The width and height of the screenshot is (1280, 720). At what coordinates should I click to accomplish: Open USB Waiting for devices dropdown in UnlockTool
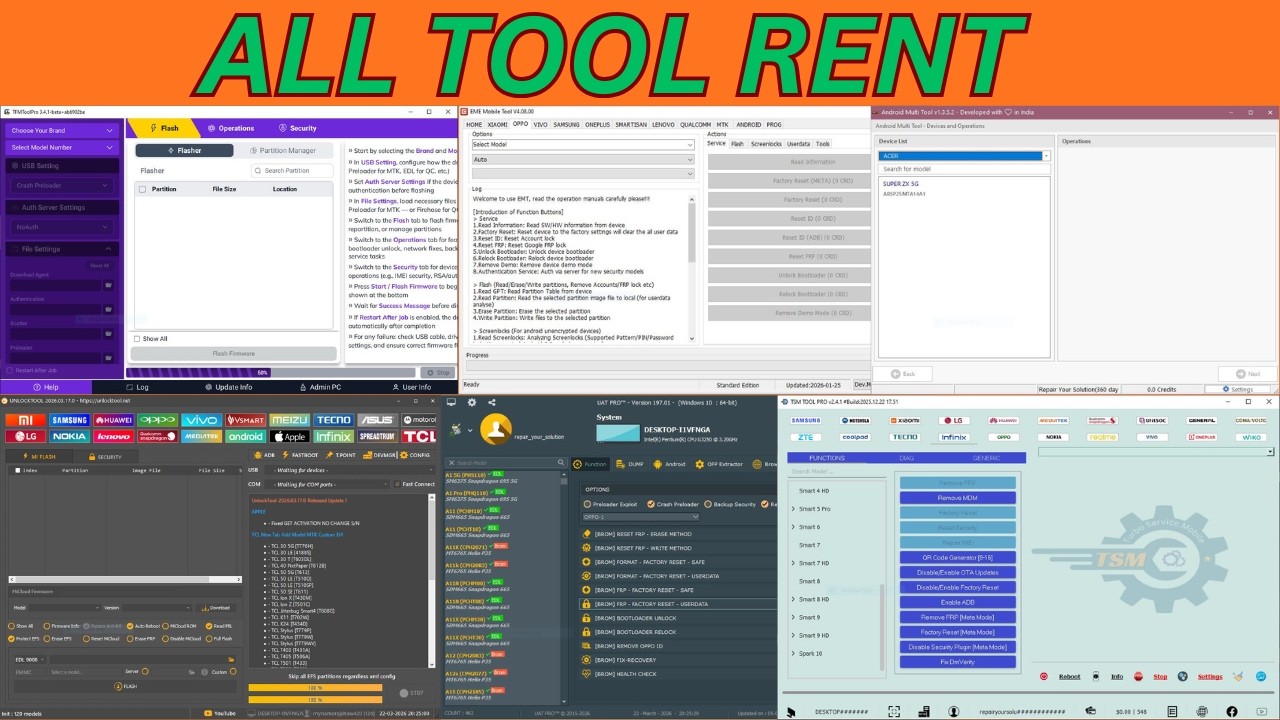(350, 470)
